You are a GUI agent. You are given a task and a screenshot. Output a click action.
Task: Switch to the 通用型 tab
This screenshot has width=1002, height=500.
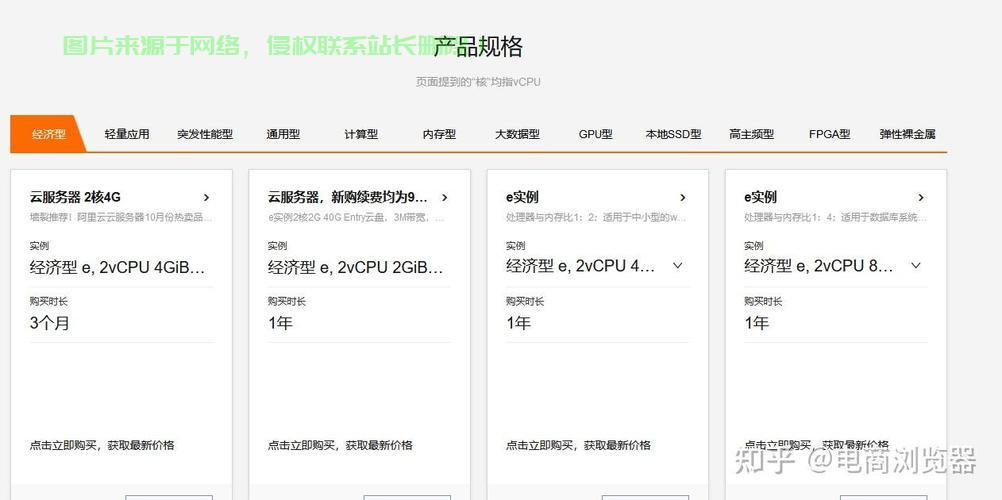[x=283, y=134]
